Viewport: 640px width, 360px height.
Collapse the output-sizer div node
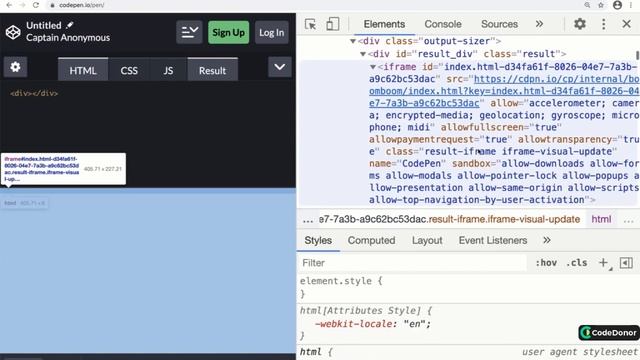(x=353, y=41)
